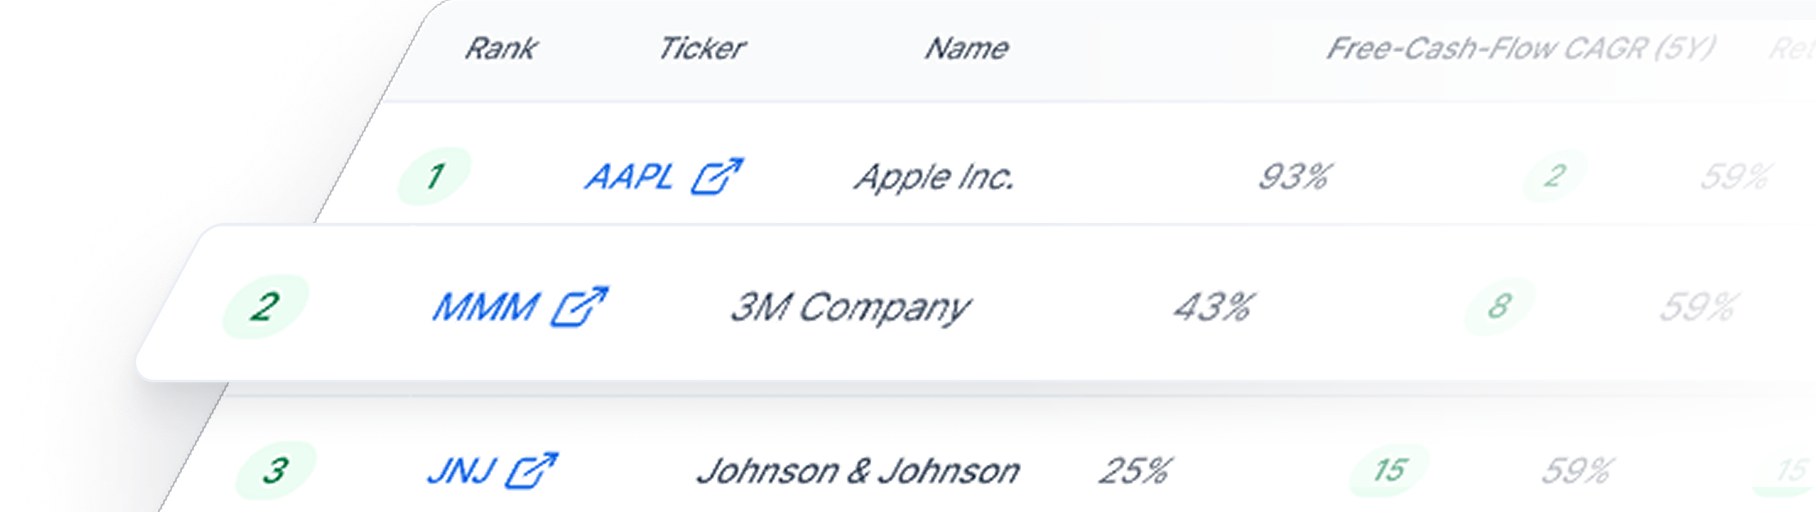Viewport: 1816px width, 512px height.
Task: Sort by the Rank column header
Action: (501, 48)
